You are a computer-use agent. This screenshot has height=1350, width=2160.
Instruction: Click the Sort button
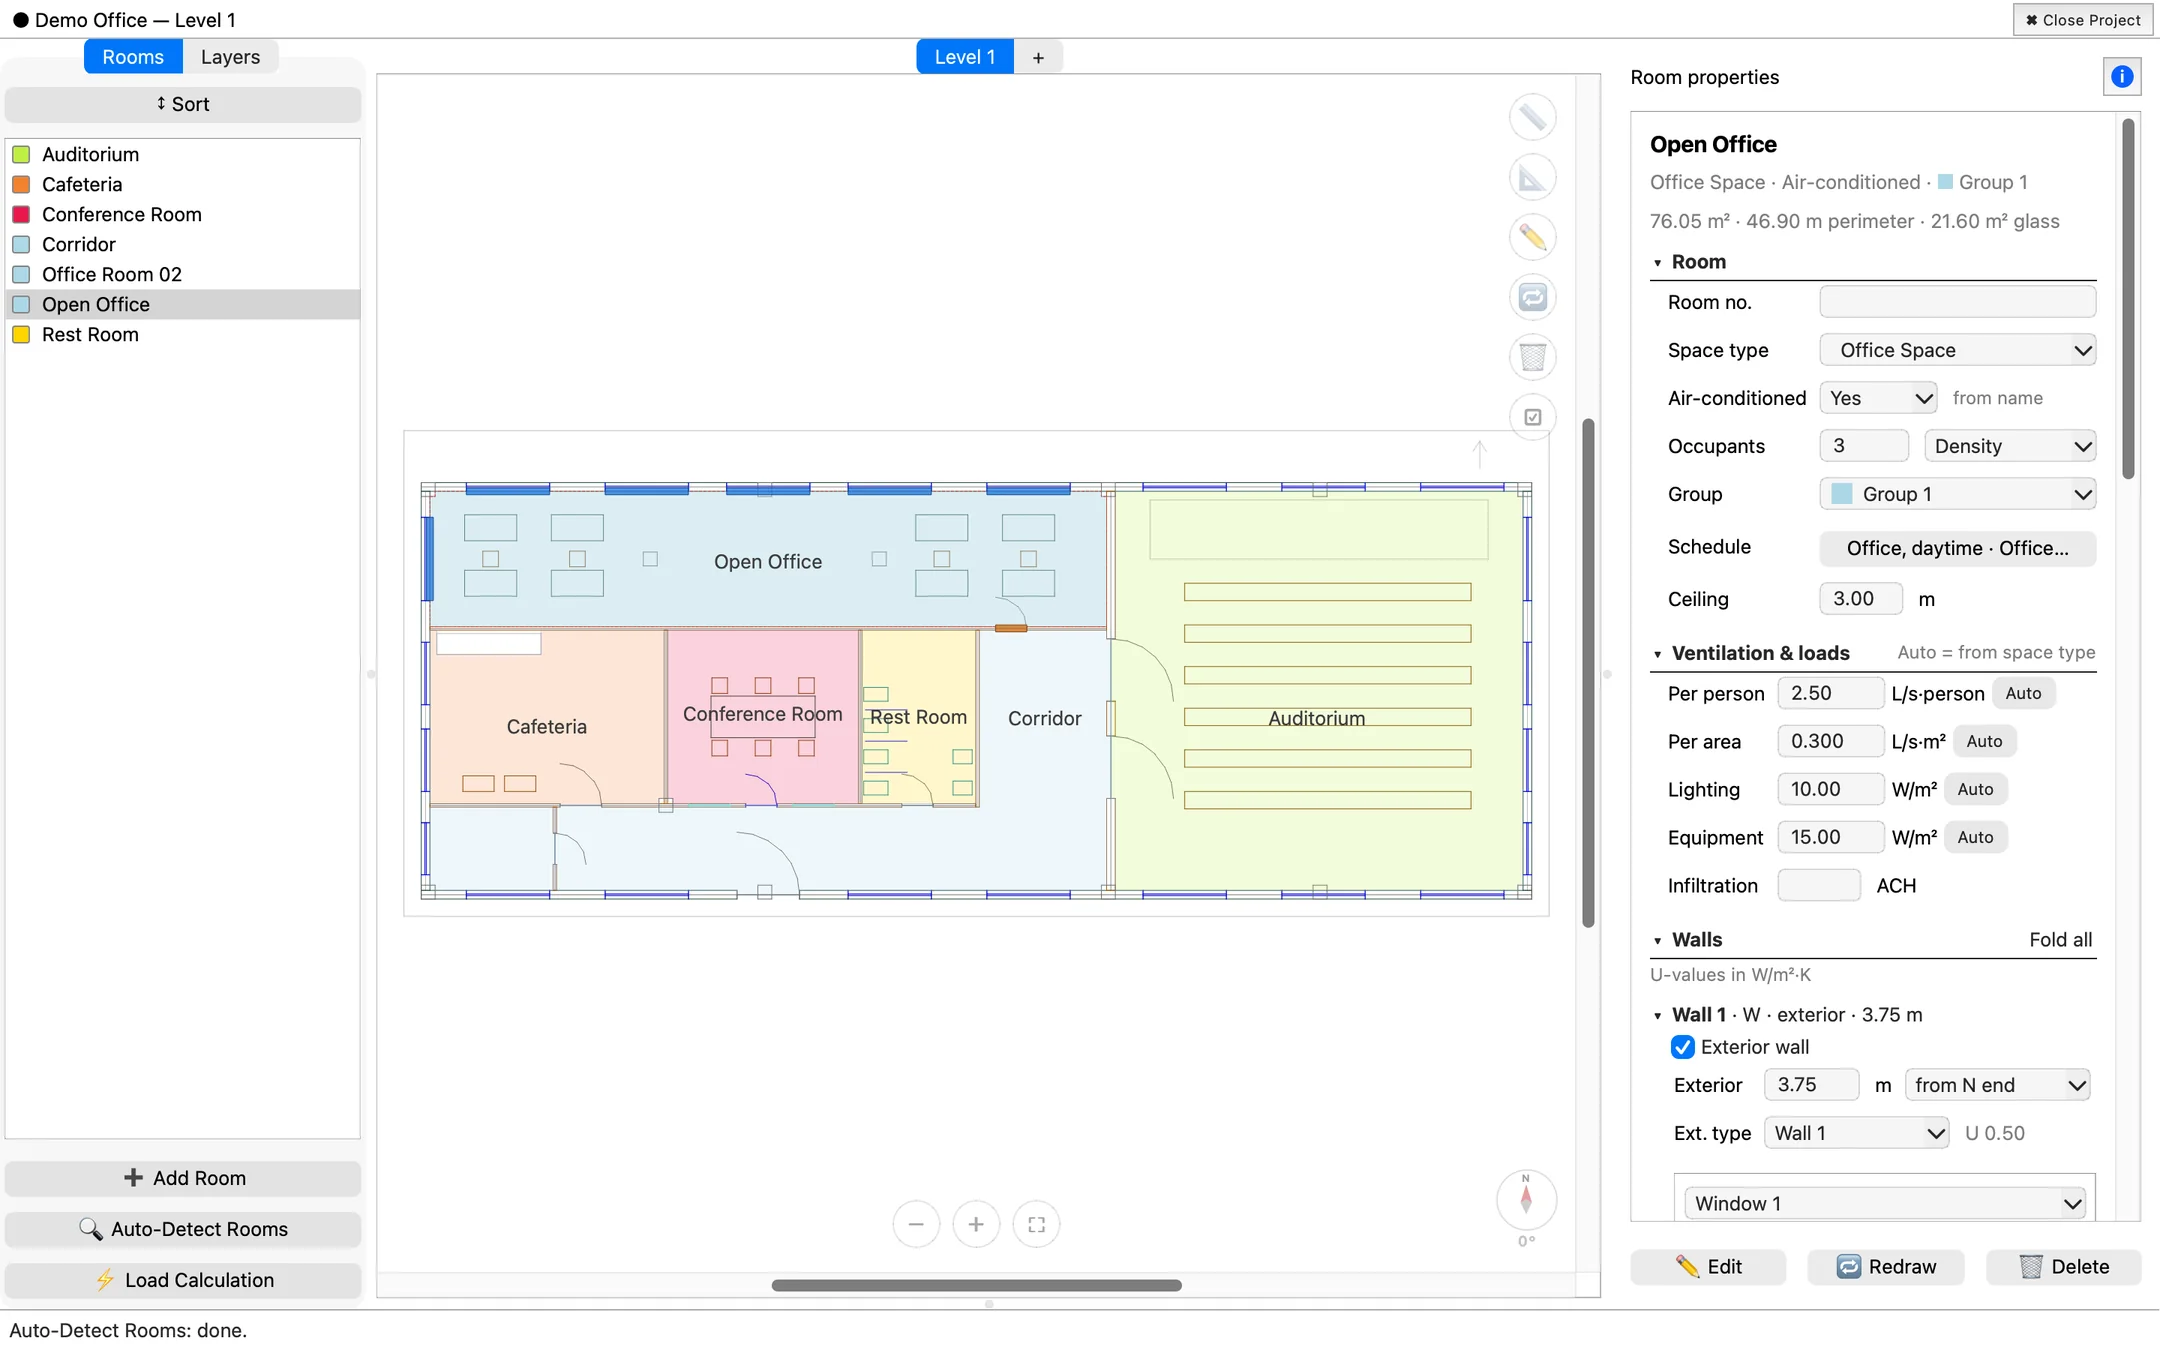point(183,104)
